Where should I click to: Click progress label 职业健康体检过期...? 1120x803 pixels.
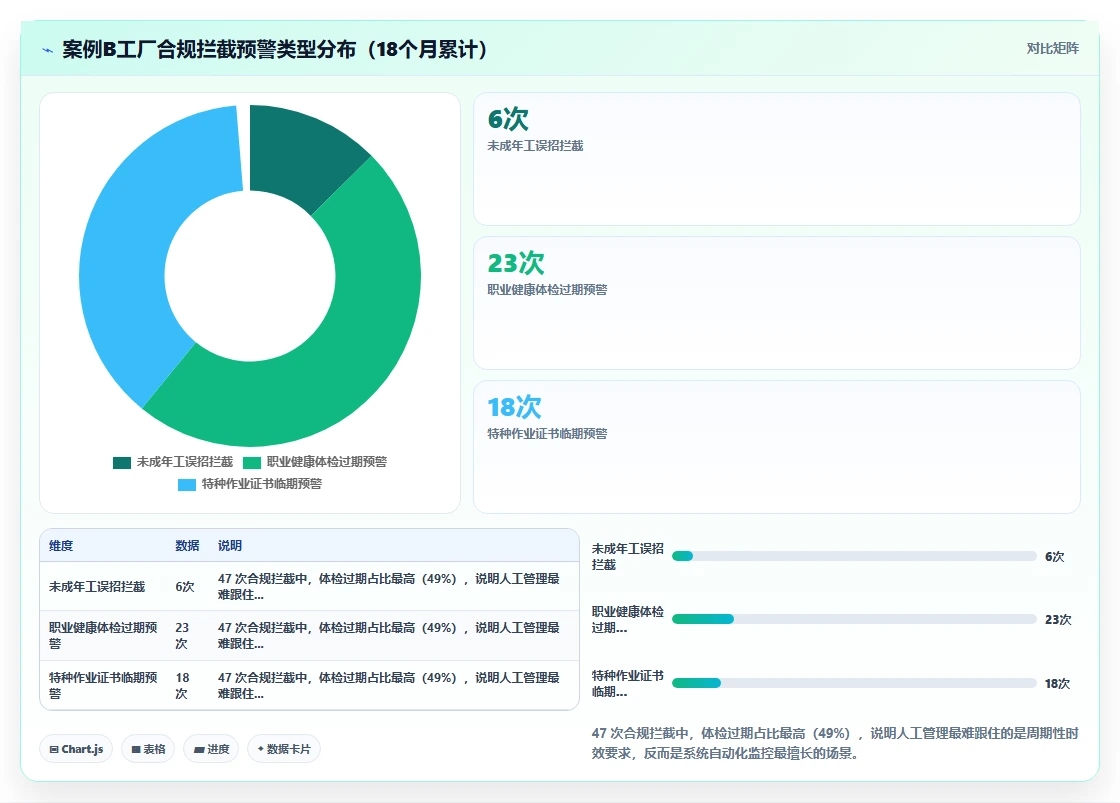click(628, 619)
